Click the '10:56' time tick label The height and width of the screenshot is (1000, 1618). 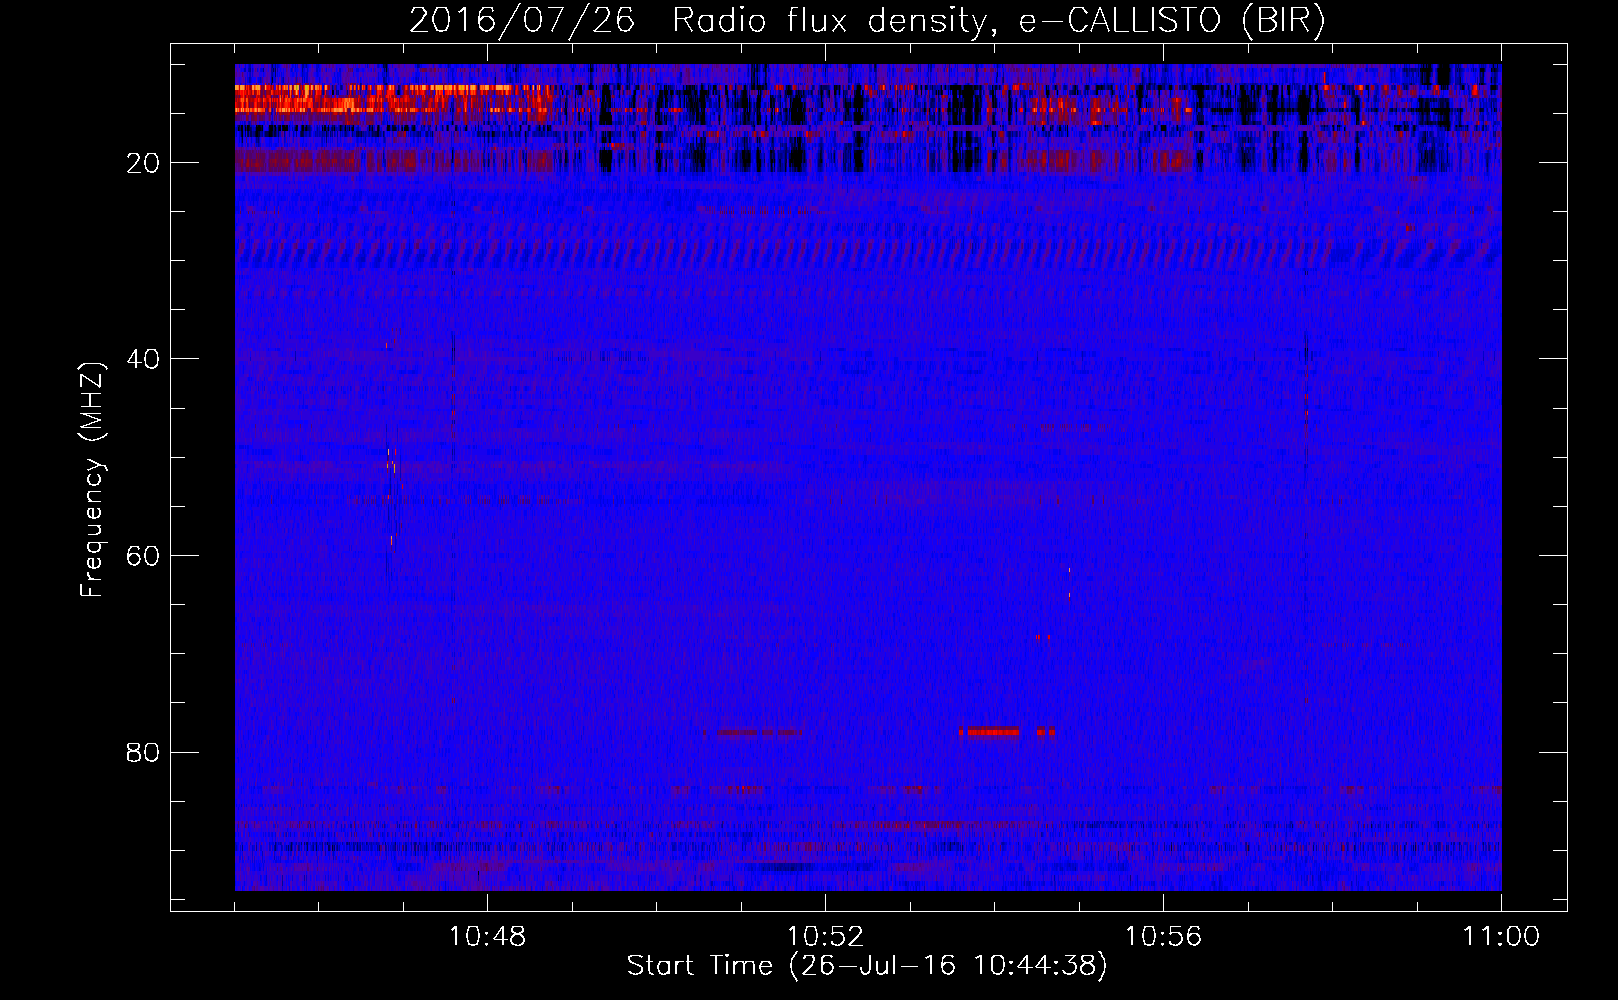point(1163,937)
